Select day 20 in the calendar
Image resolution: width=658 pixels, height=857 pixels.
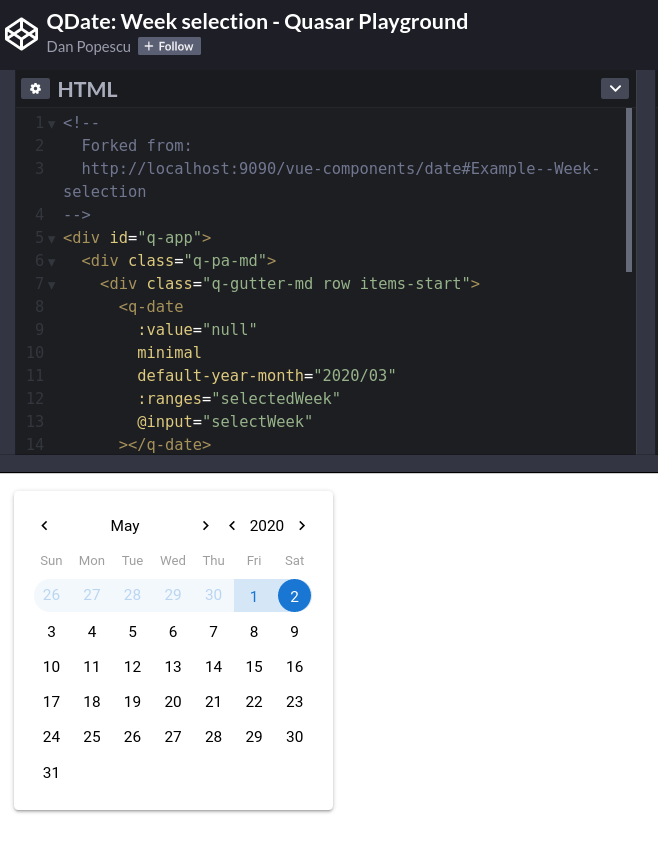pyautogui.click(x=173, y=702)
